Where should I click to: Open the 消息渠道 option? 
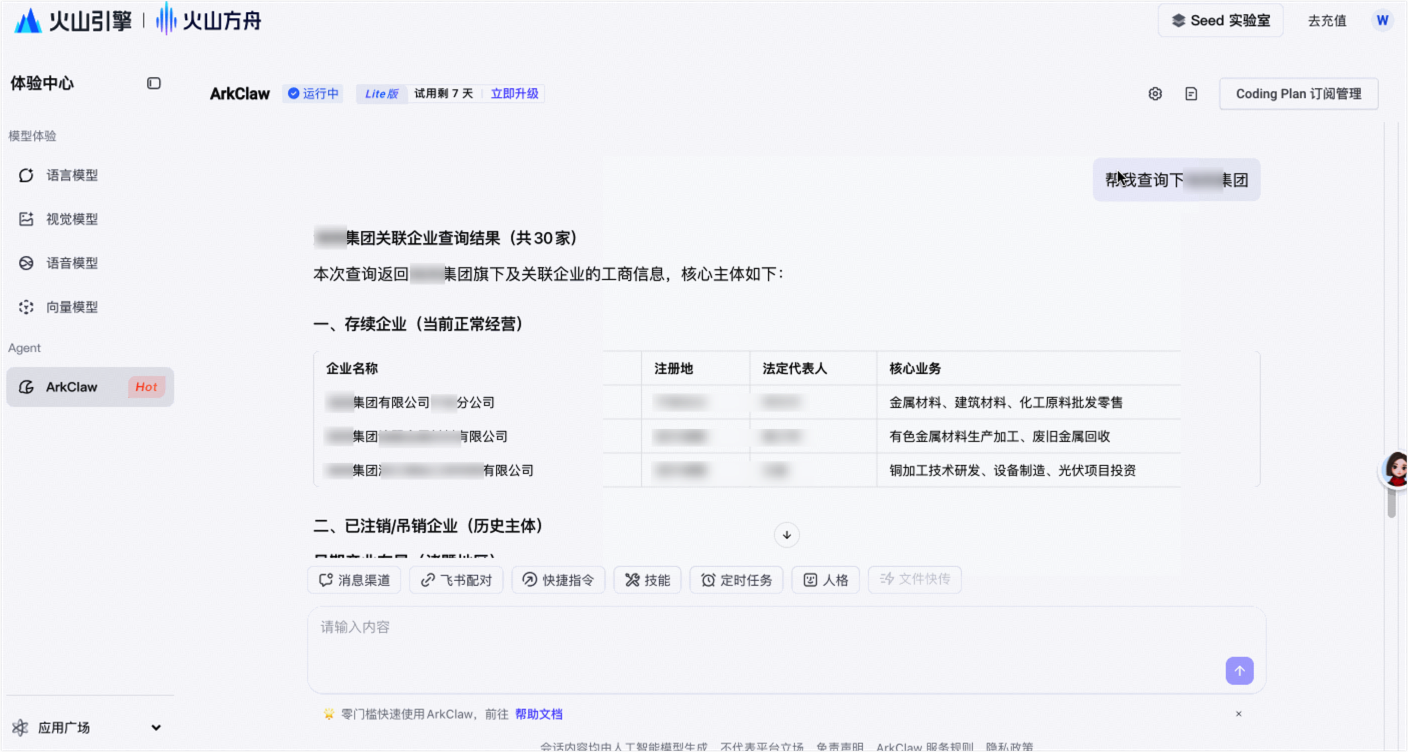(354, 580)
